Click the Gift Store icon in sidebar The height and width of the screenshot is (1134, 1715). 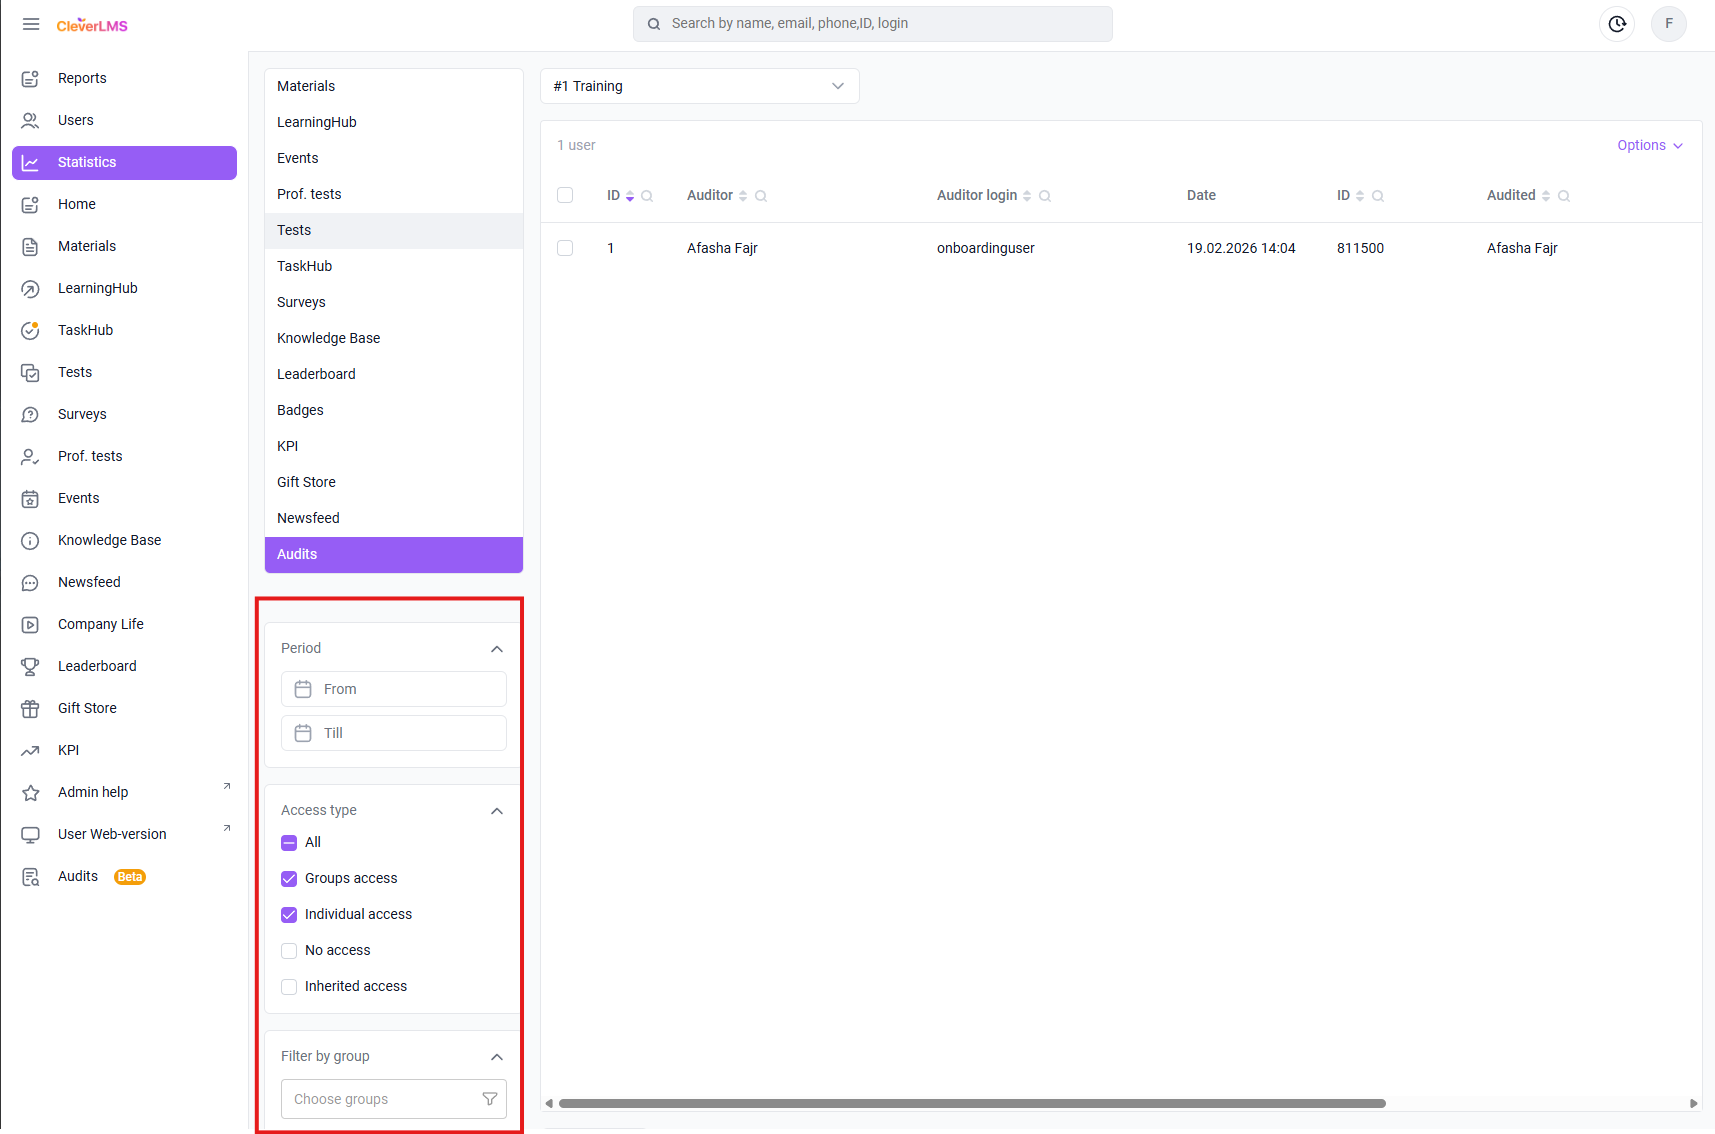(x=31, y=708)
